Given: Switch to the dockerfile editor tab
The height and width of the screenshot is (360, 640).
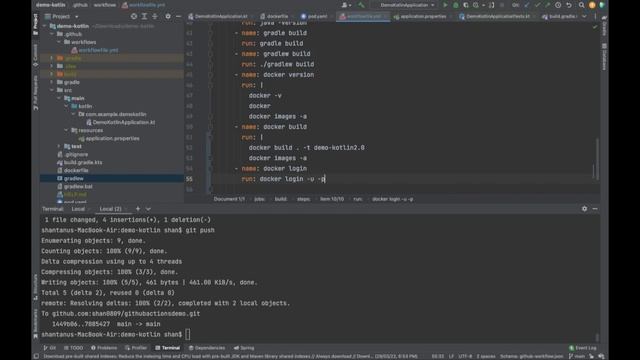Looking at the screenshot, I should click(x=277, y=17).
